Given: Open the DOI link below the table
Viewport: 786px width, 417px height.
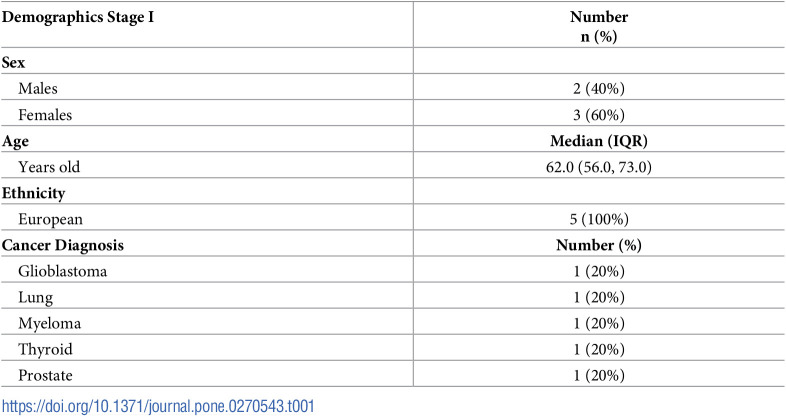Looking at the screenshot, I should click(x=158, y=406).
